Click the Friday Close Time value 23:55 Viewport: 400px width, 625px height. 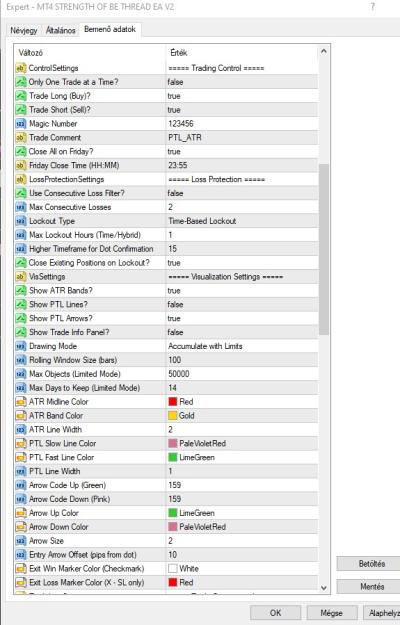click(x=178, y=165)
